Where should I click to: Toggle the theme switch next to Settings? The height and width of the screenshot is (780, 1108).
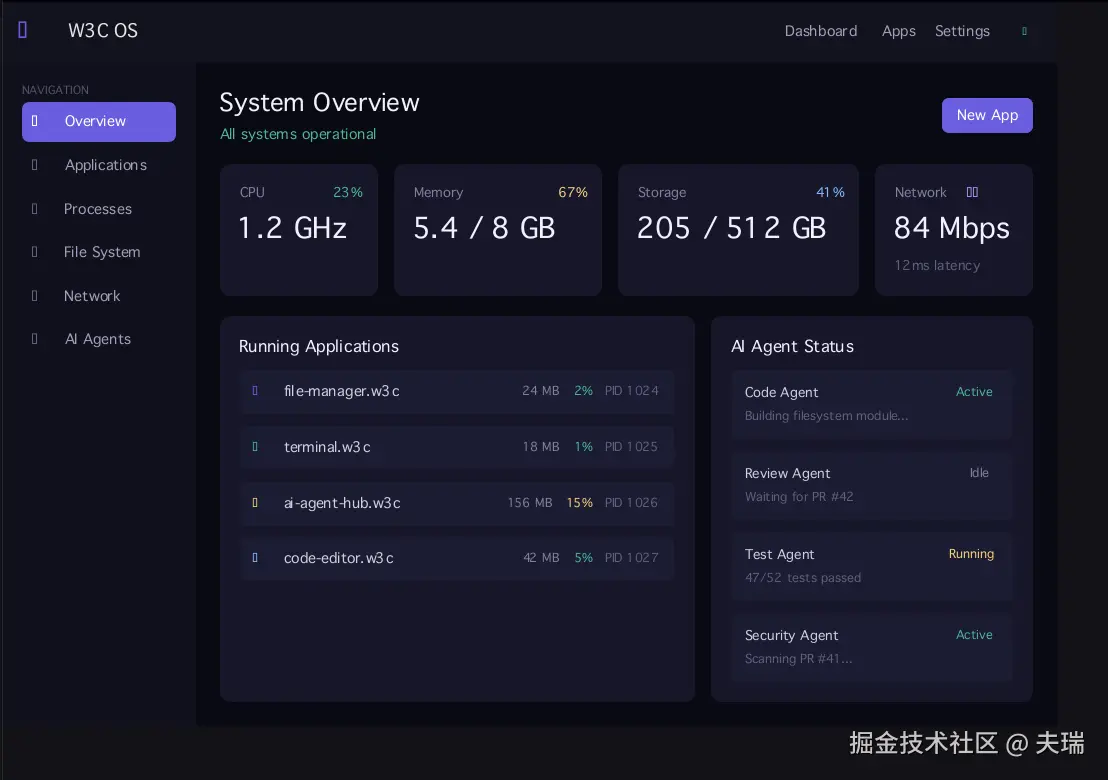tap(1024, 31)
